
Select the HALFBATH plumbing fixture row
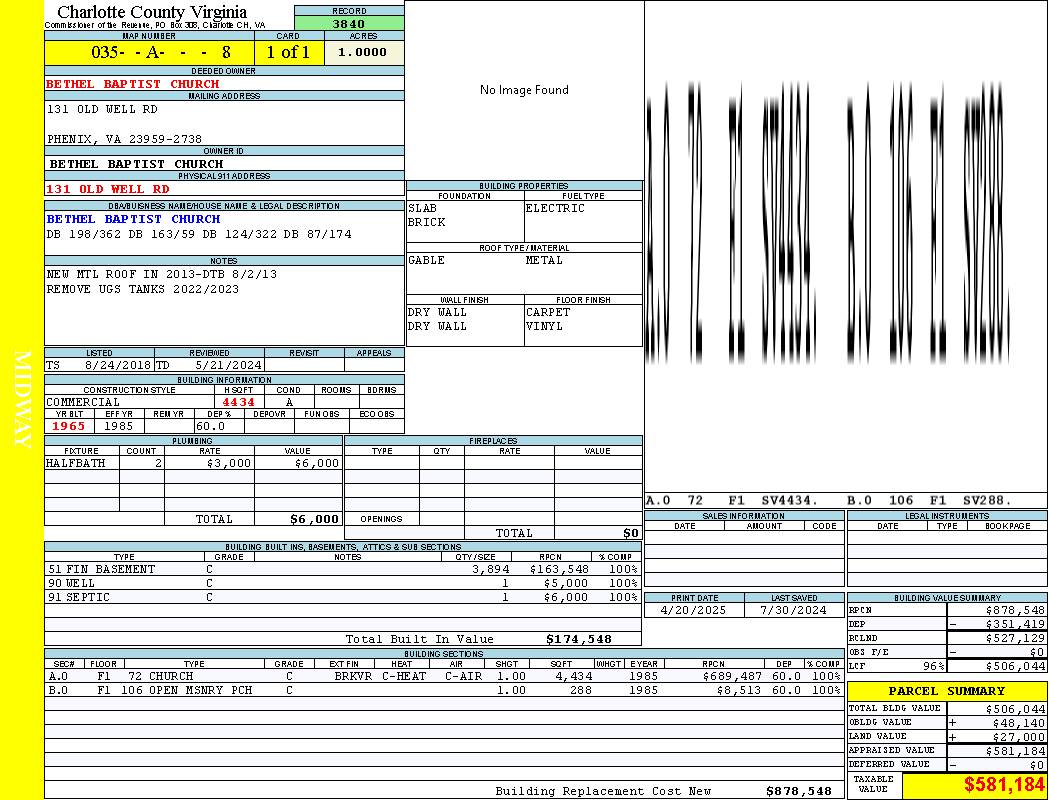tap(193, 464)
